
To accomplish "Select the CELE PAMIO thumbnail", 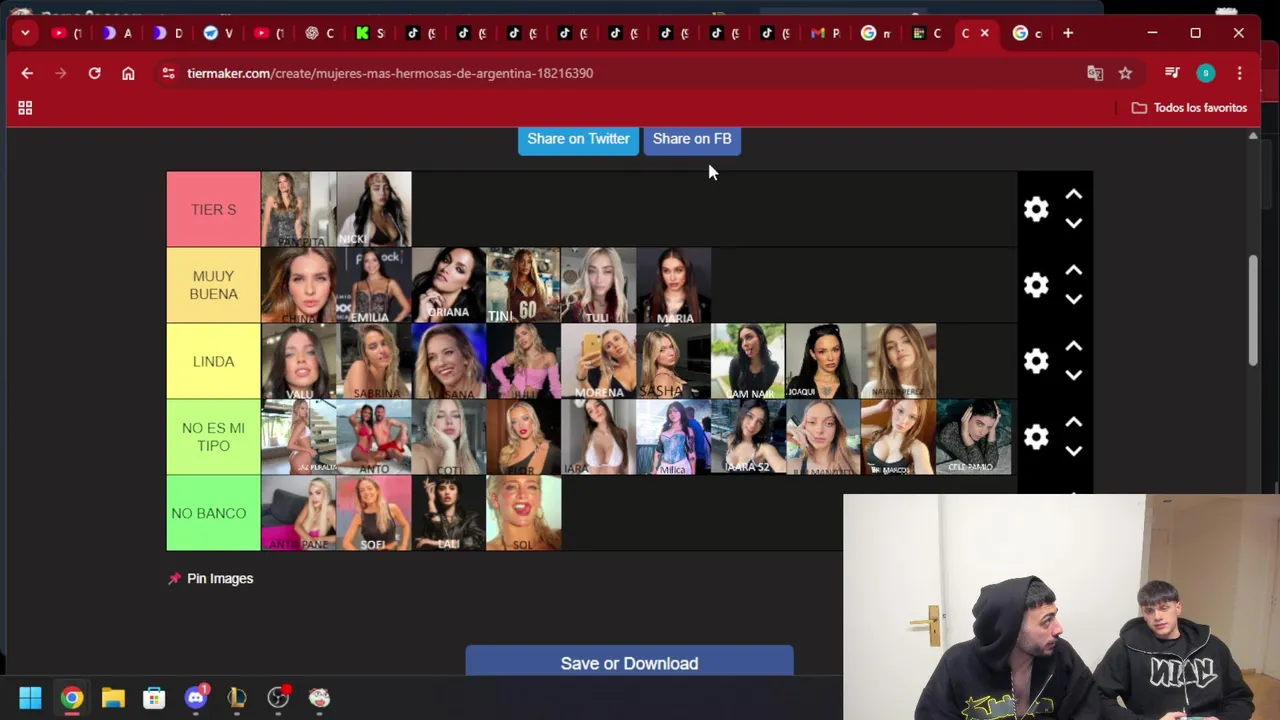I will point(973,437).
